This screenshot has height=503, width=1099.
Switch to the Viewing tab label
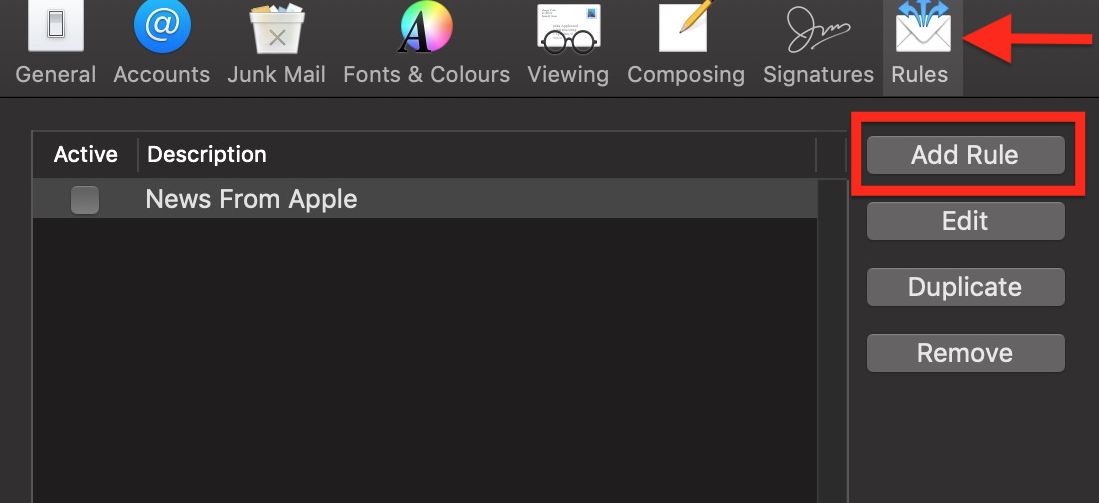(x=567, y=75)
